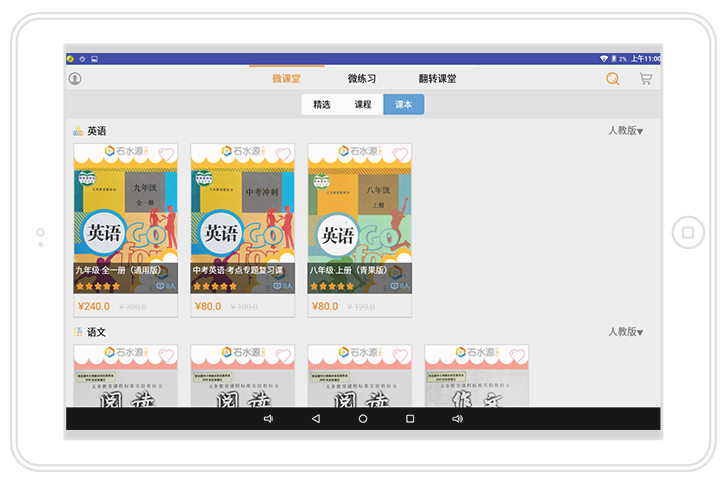The width and height of the screenshot is (727, 484).
Task: Open the 九年级 全一册 English book cover
Action: point(126,220)
